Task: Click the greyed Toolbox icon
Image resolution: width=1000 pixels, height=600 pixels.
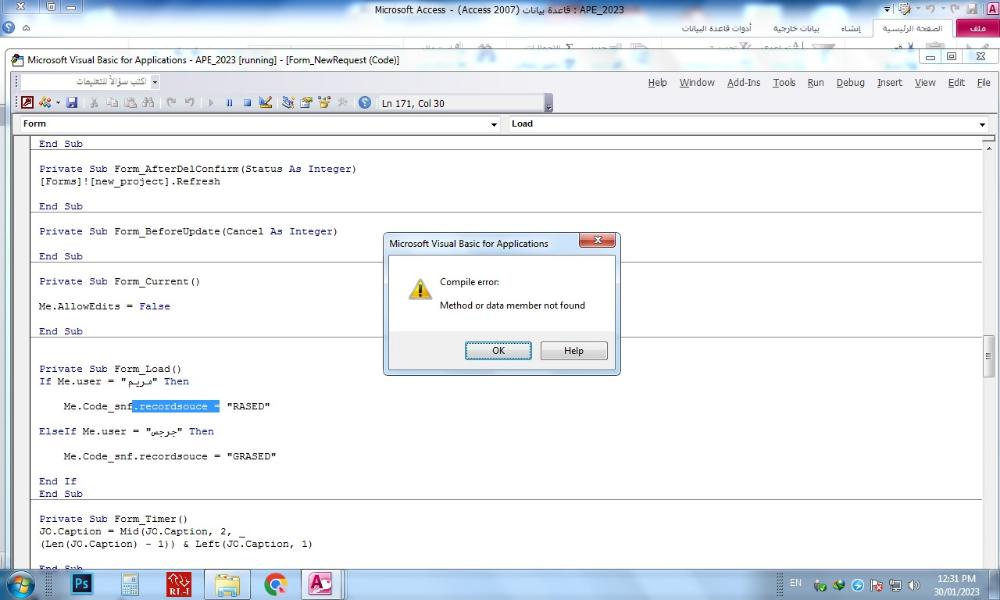Action: pyautogui.click(x=342, y=103)
